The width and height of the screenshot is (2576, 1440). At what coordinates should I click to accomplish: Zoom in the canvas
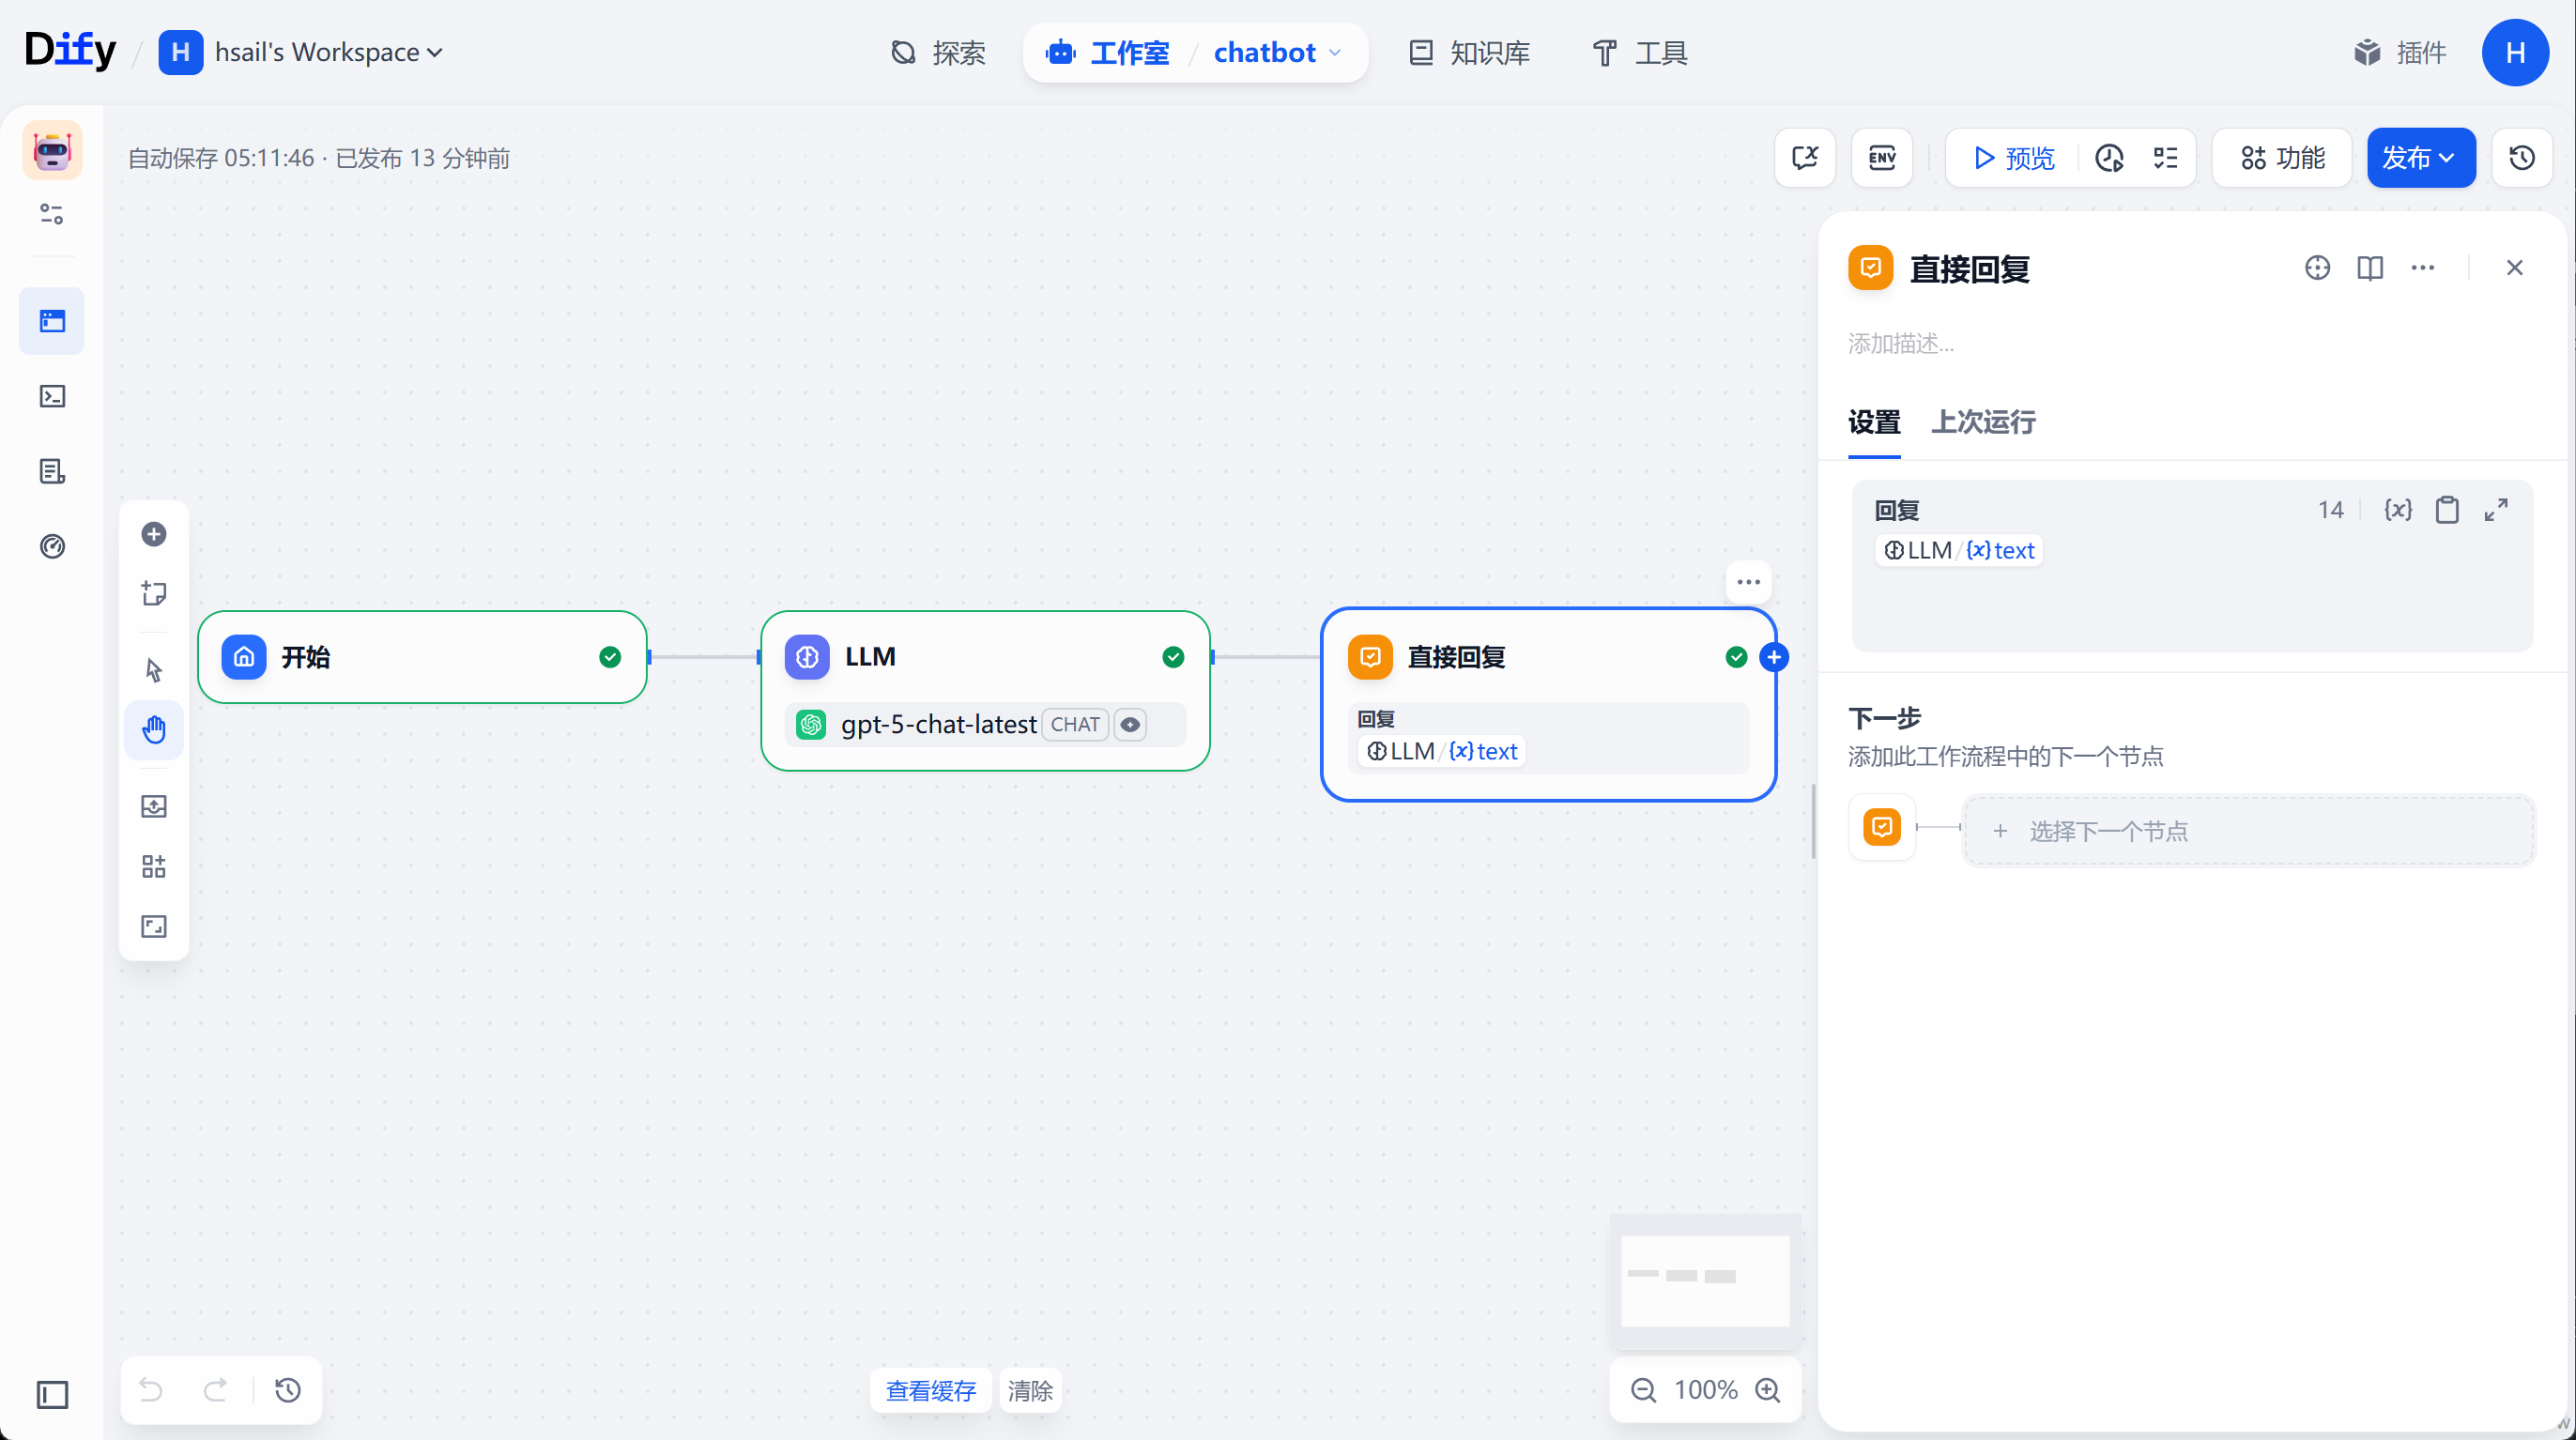[1768, 1390]
